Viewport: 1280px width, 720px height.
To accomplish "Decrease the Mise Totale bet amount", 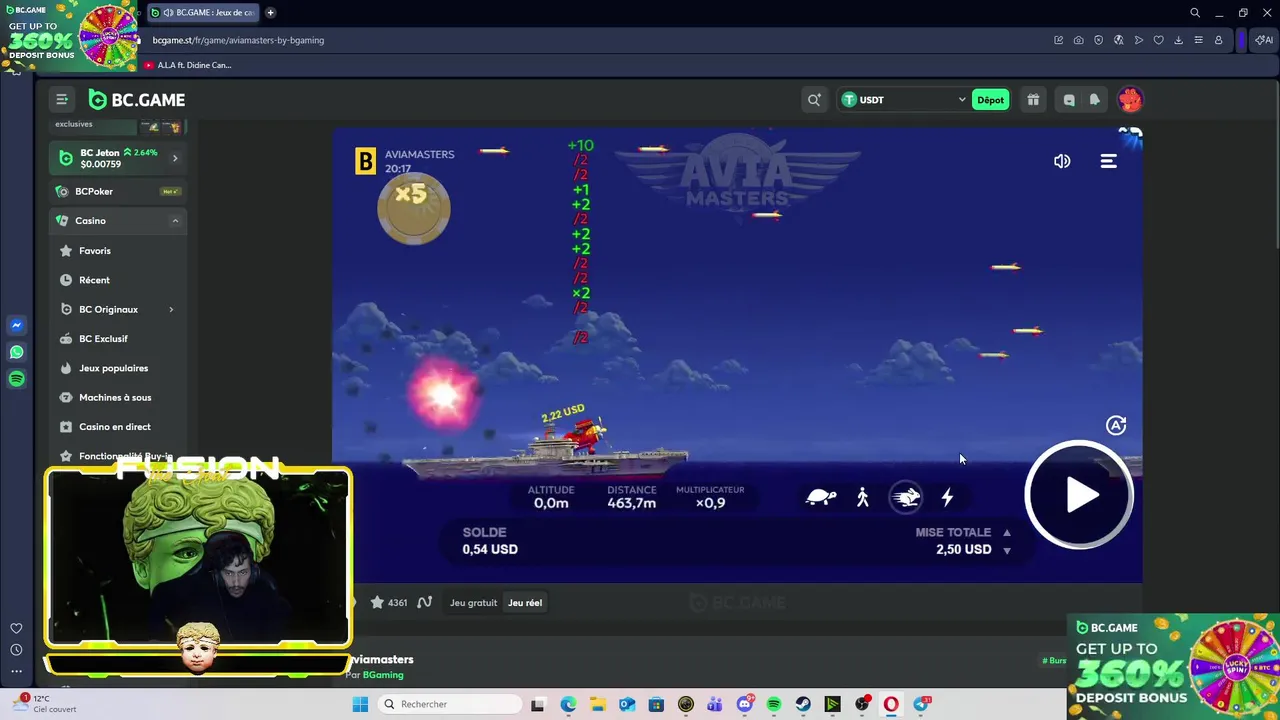I will [1007, 550].
